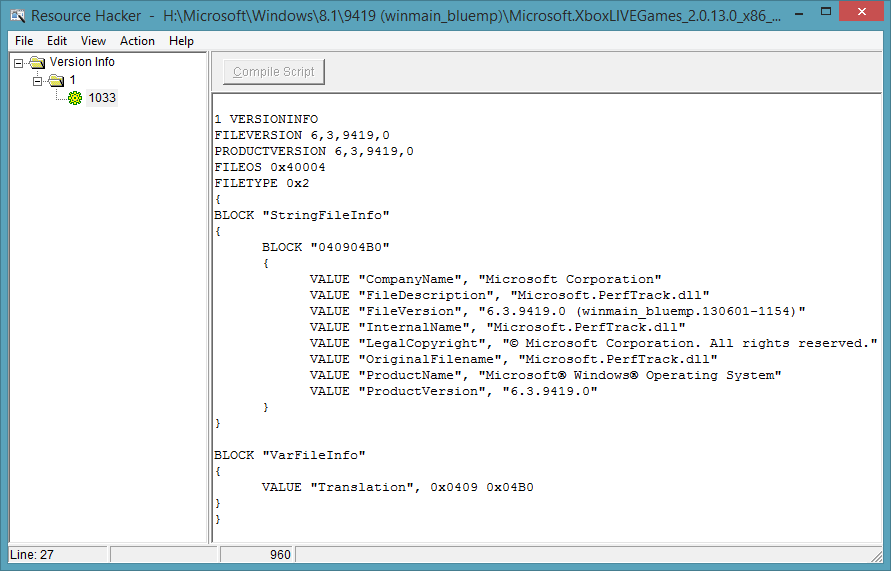891x571 pixels.
Task: Select the Version Info tree label
Action: [x=82, y=61]
